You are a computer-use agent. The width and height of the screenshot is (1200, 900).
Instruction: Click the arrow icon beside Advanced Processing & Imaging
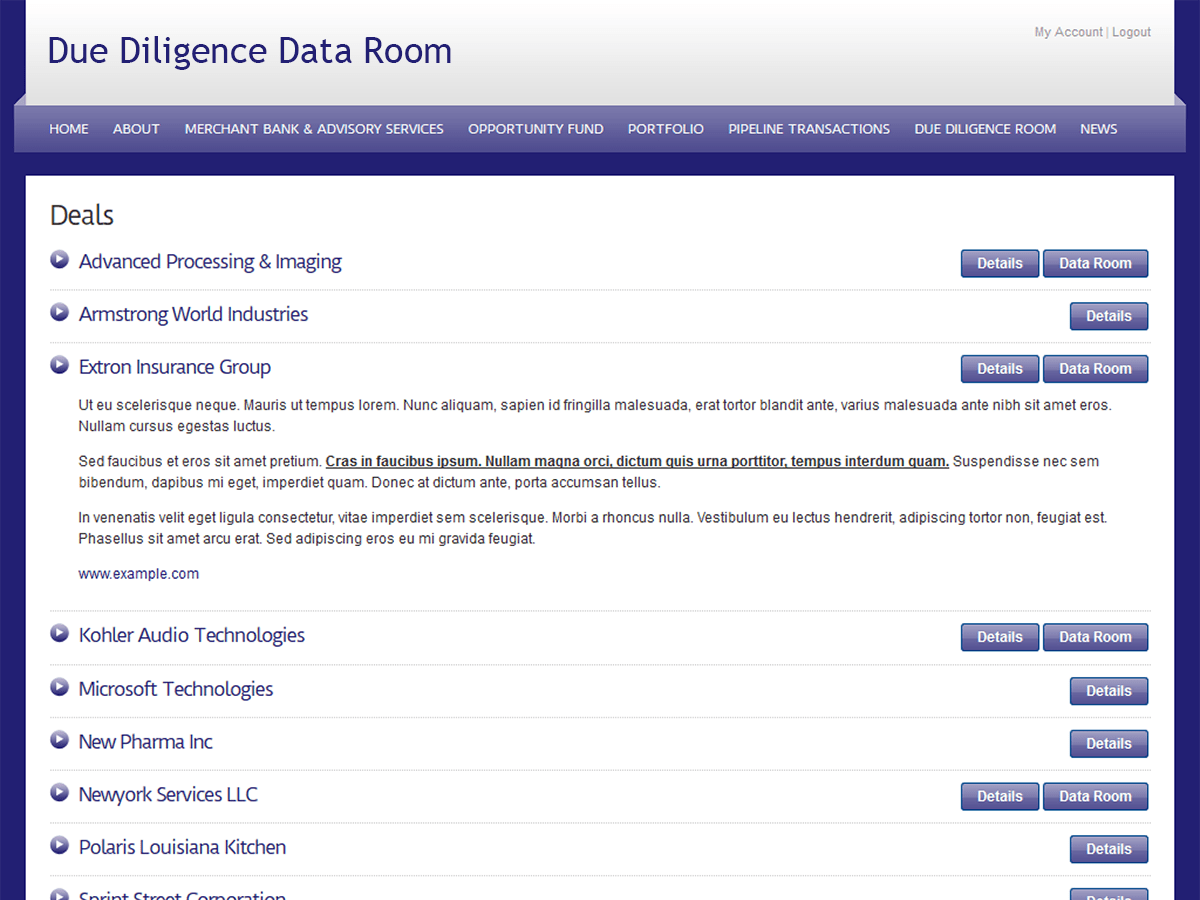pos(59,259)
